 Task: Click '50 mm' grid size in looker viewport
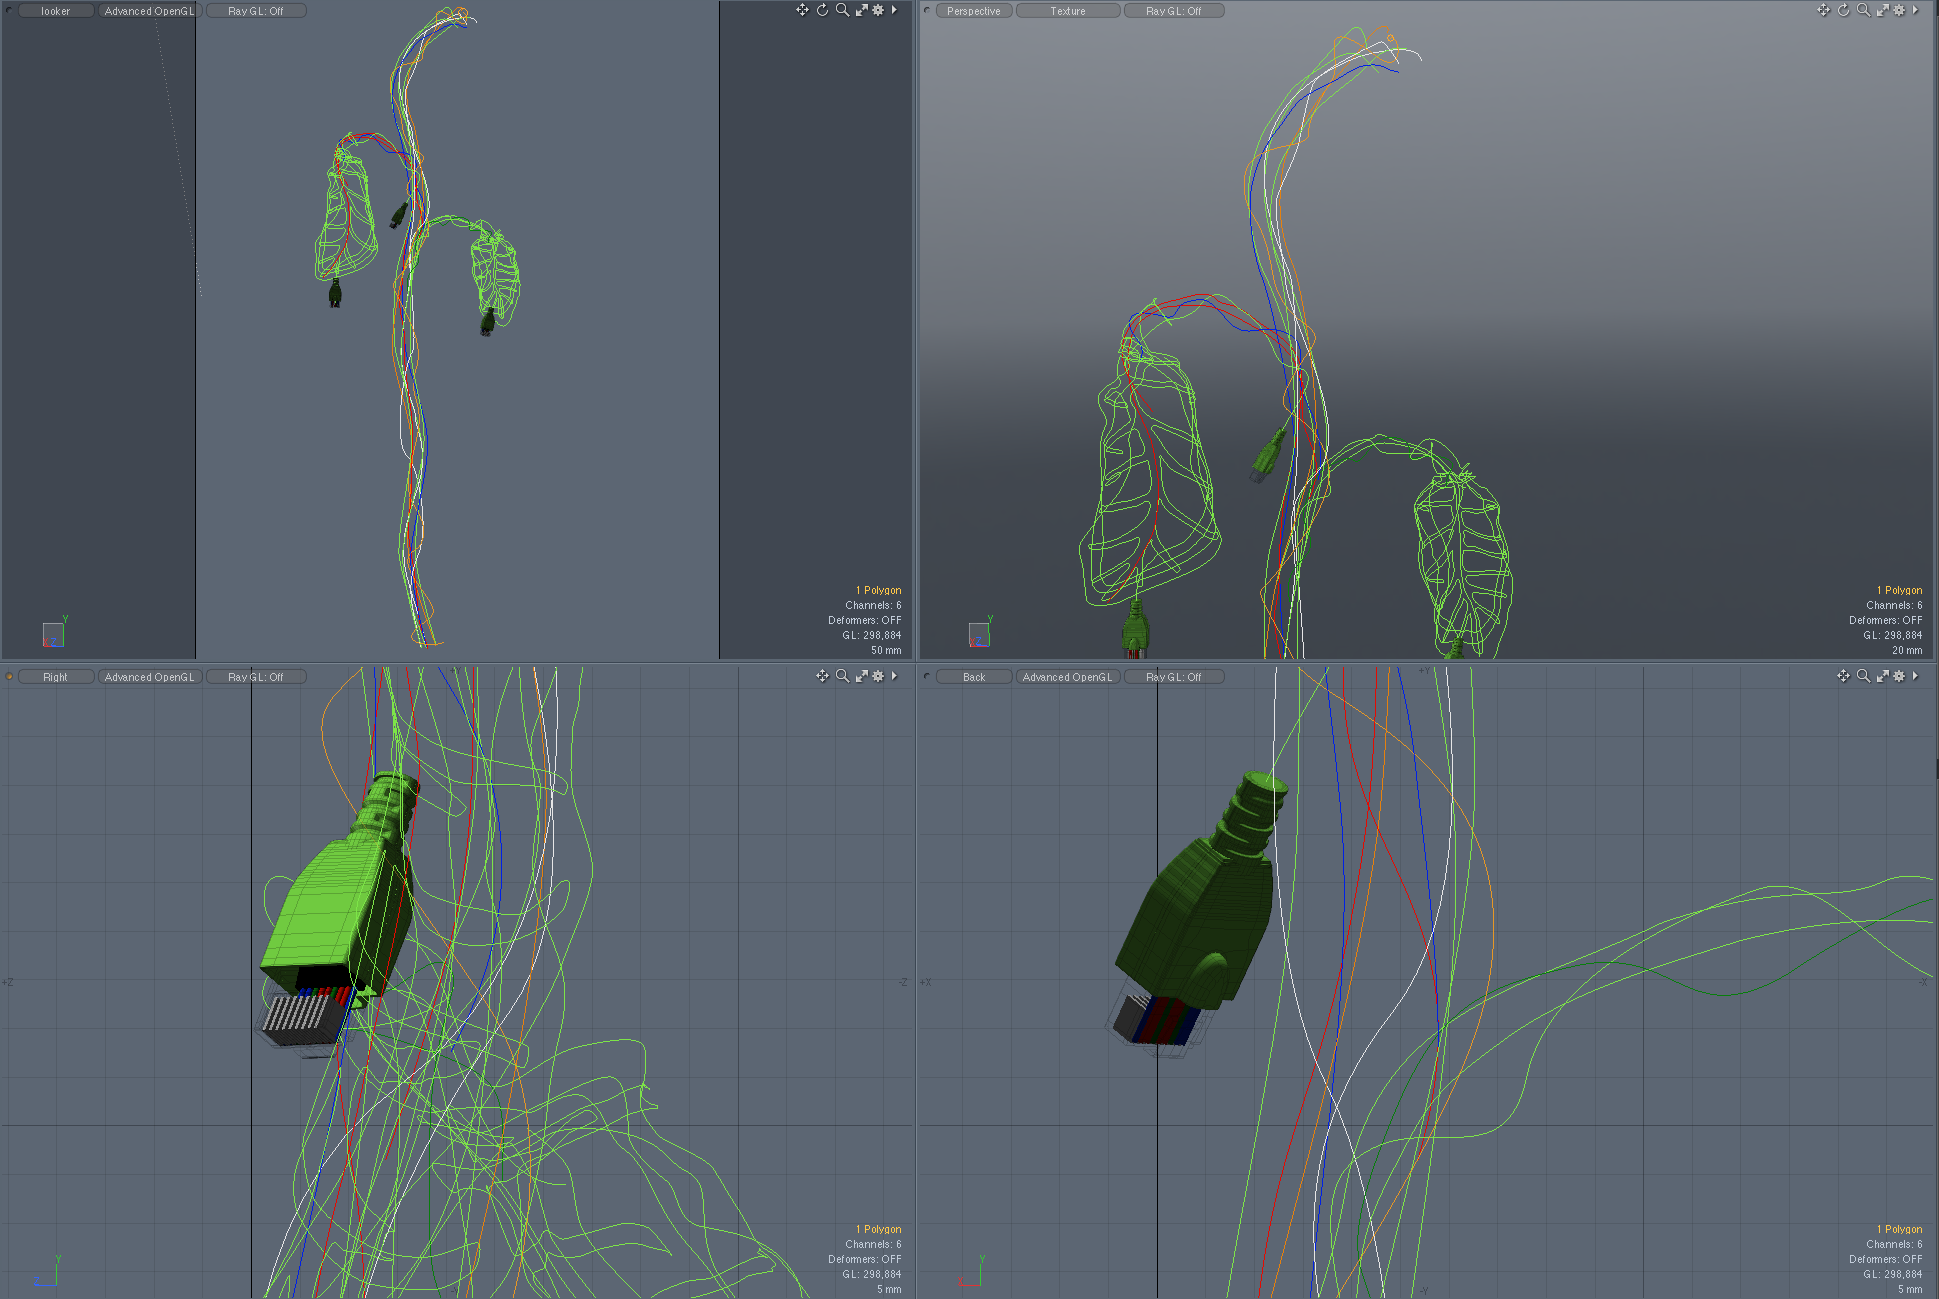pos(886,650)
